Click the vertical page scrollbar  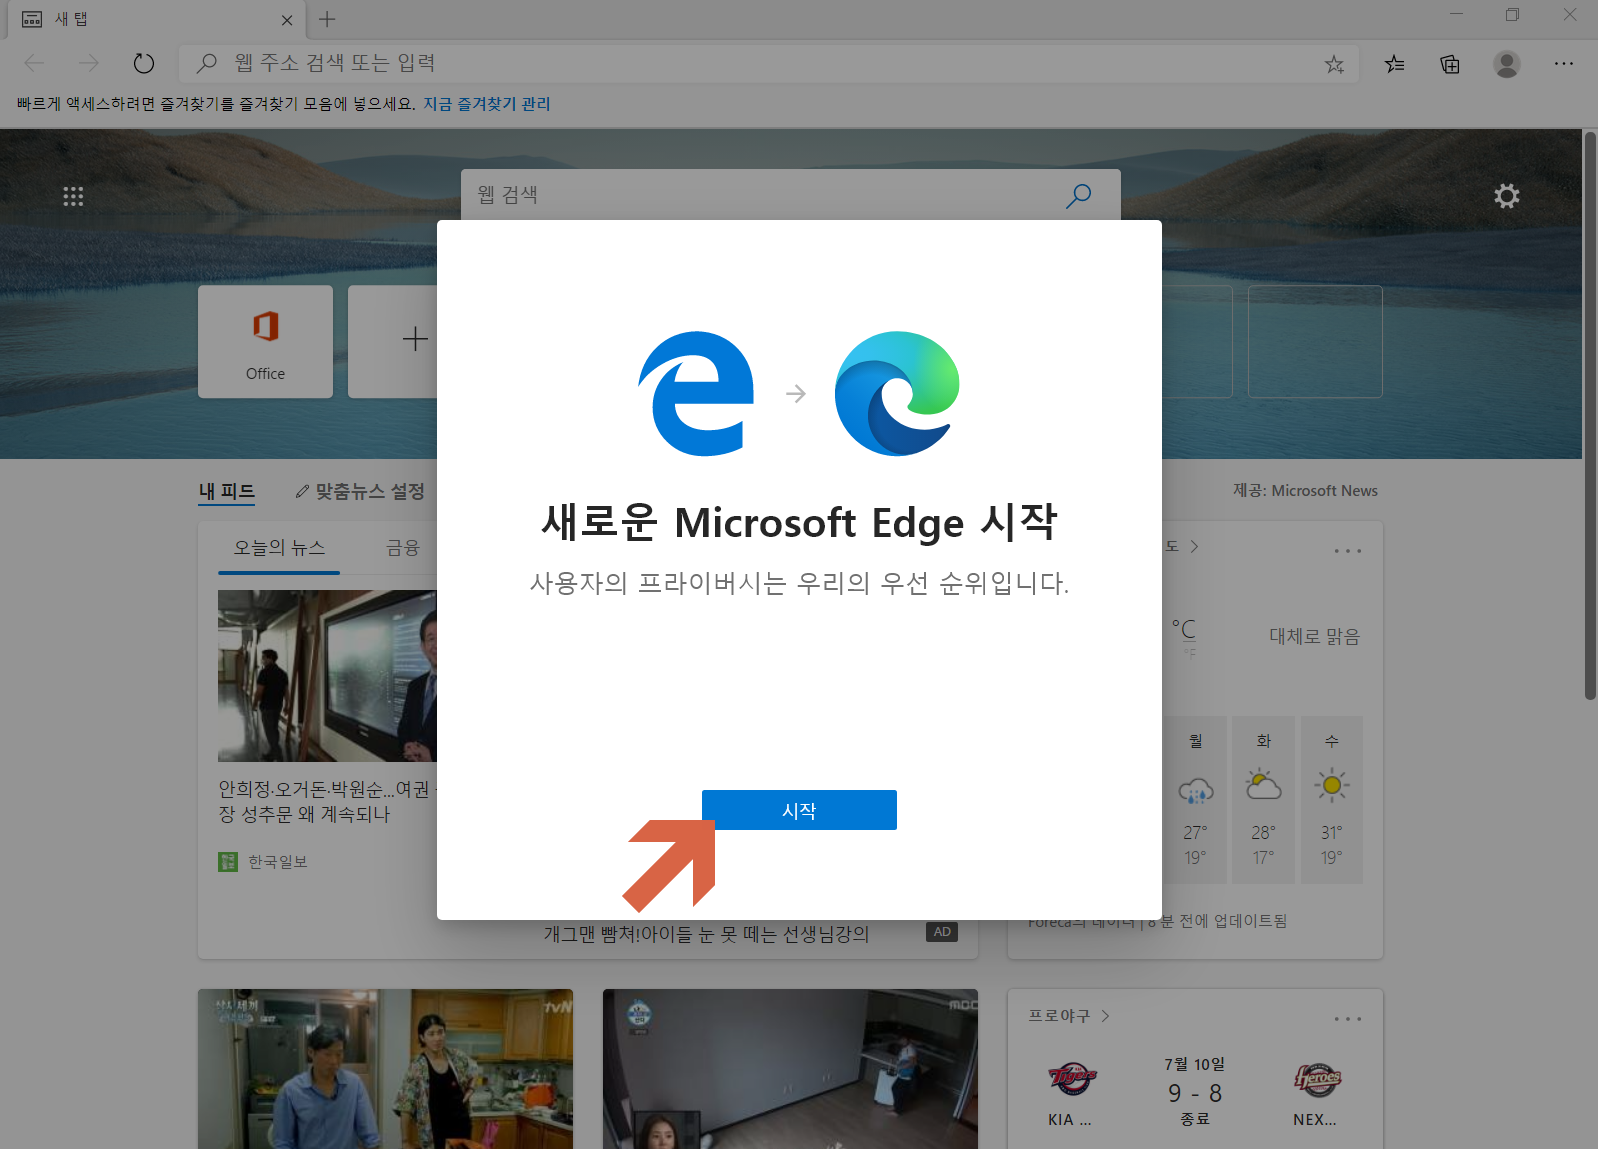pos(1590,415)
